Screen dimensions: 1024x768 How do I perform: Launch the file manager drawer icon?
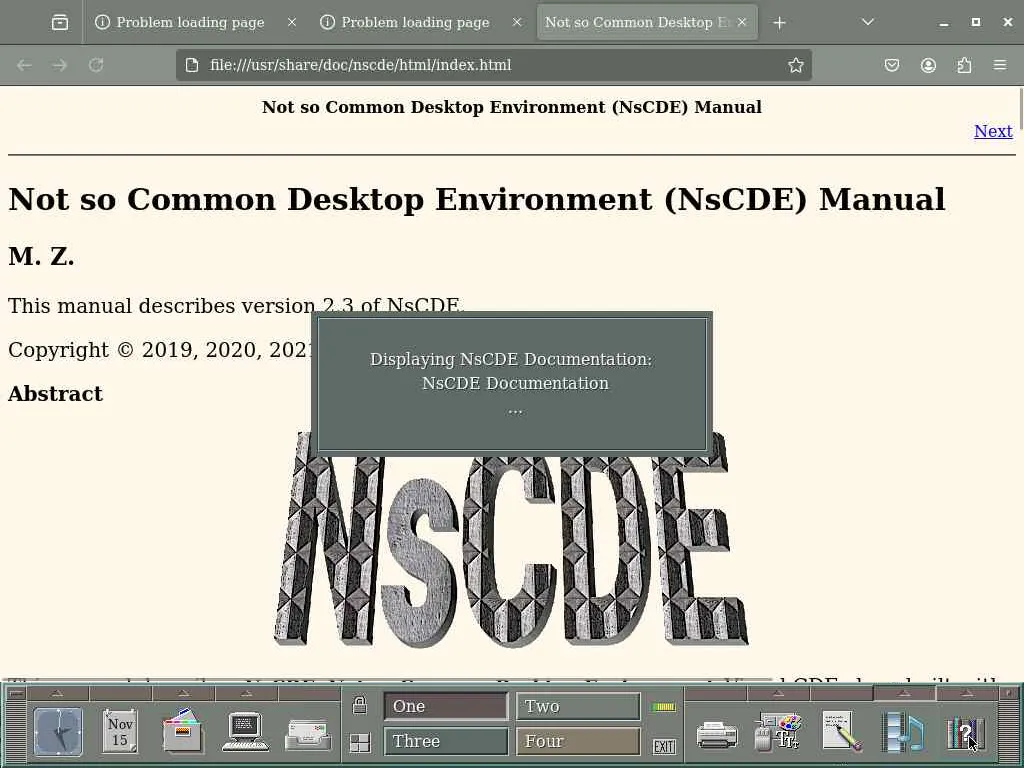(x=183, y=731)
